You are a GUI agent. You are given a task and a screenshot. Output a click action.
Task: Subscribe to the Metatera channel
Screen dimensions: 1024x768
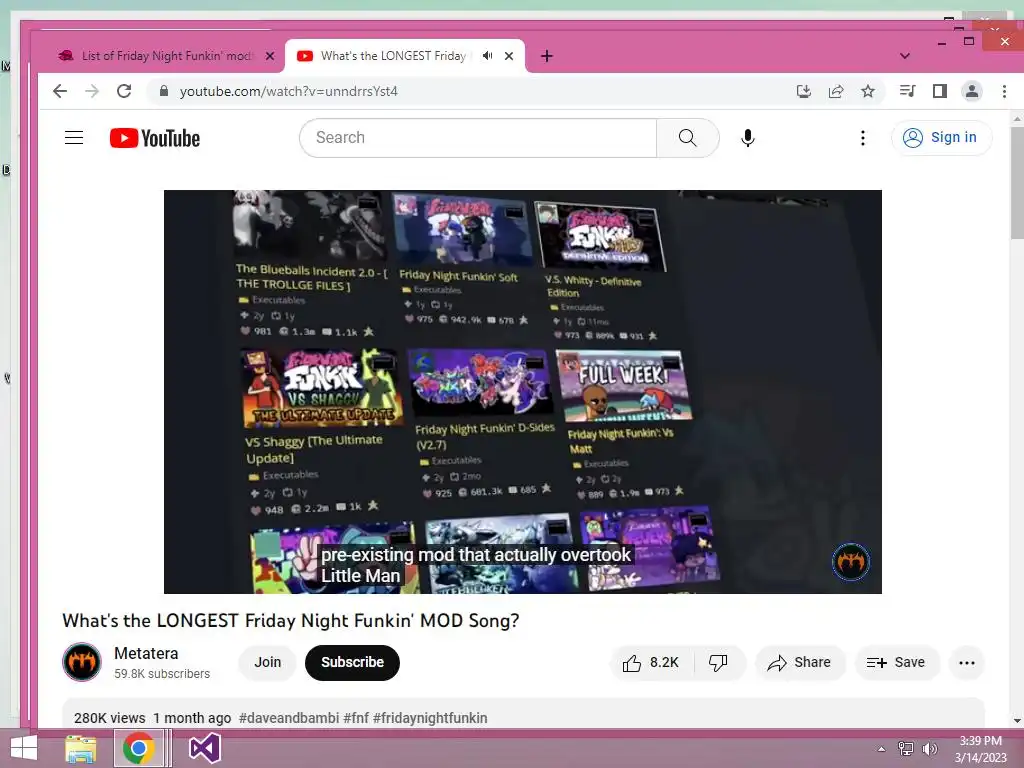coord(352,662)
